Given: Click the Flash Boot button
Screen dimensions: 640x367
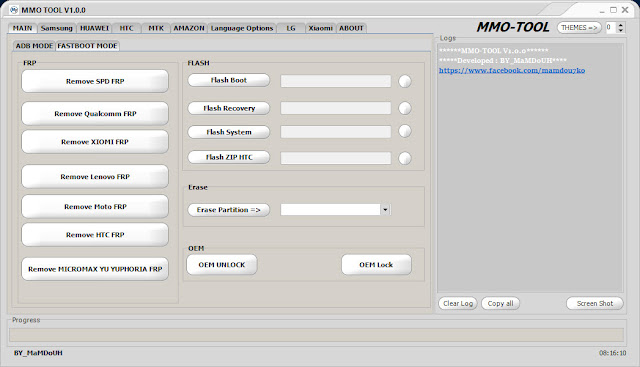Looking at the screenshot, I should pyautogui.click(x=229, y=80).
